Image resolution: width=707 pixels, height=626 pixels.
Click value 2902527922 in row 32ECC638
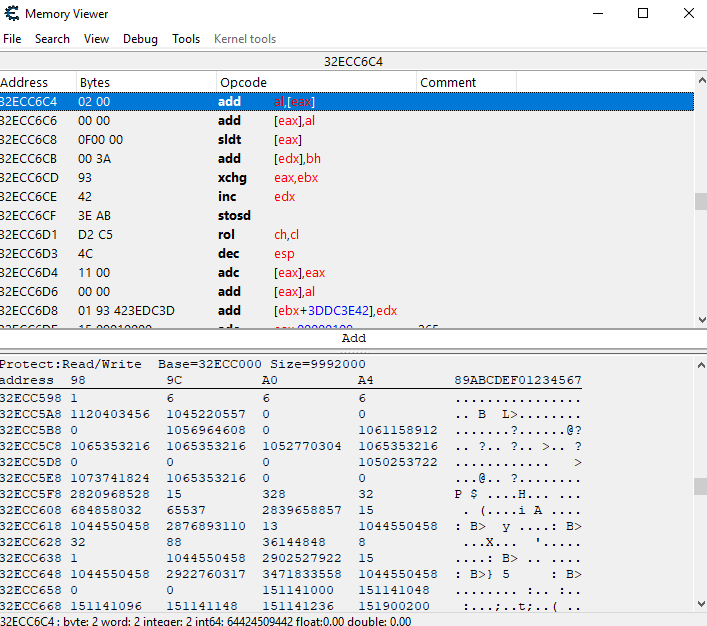pos(302,558)
